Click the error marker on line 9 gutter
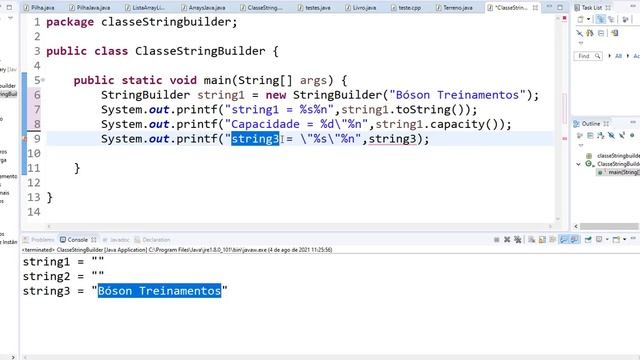640x360 pixels. [x=24, y=139]
